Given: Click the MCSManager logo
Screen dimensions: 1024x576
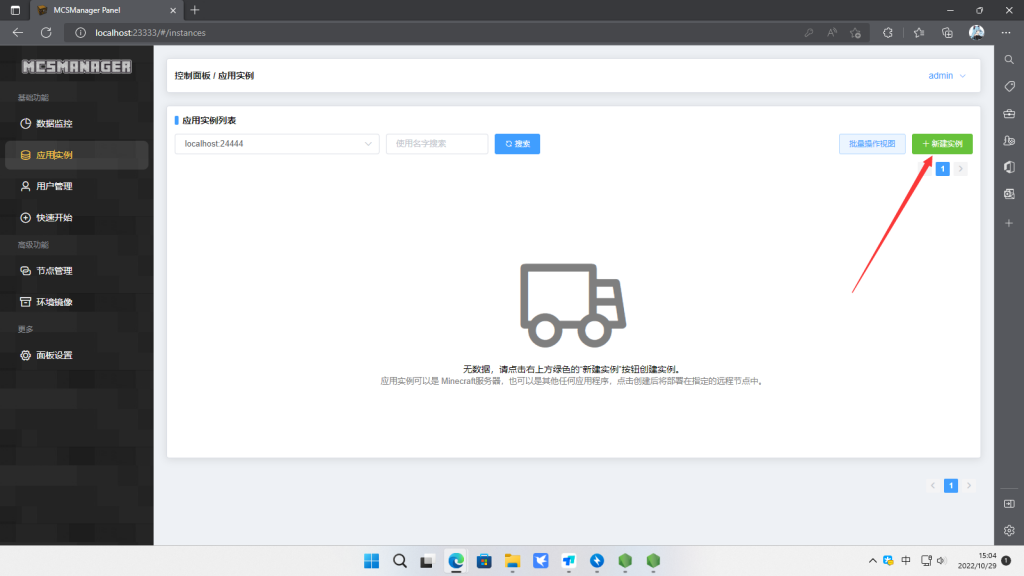Looking at the screenshot, I should pos(76,67).
